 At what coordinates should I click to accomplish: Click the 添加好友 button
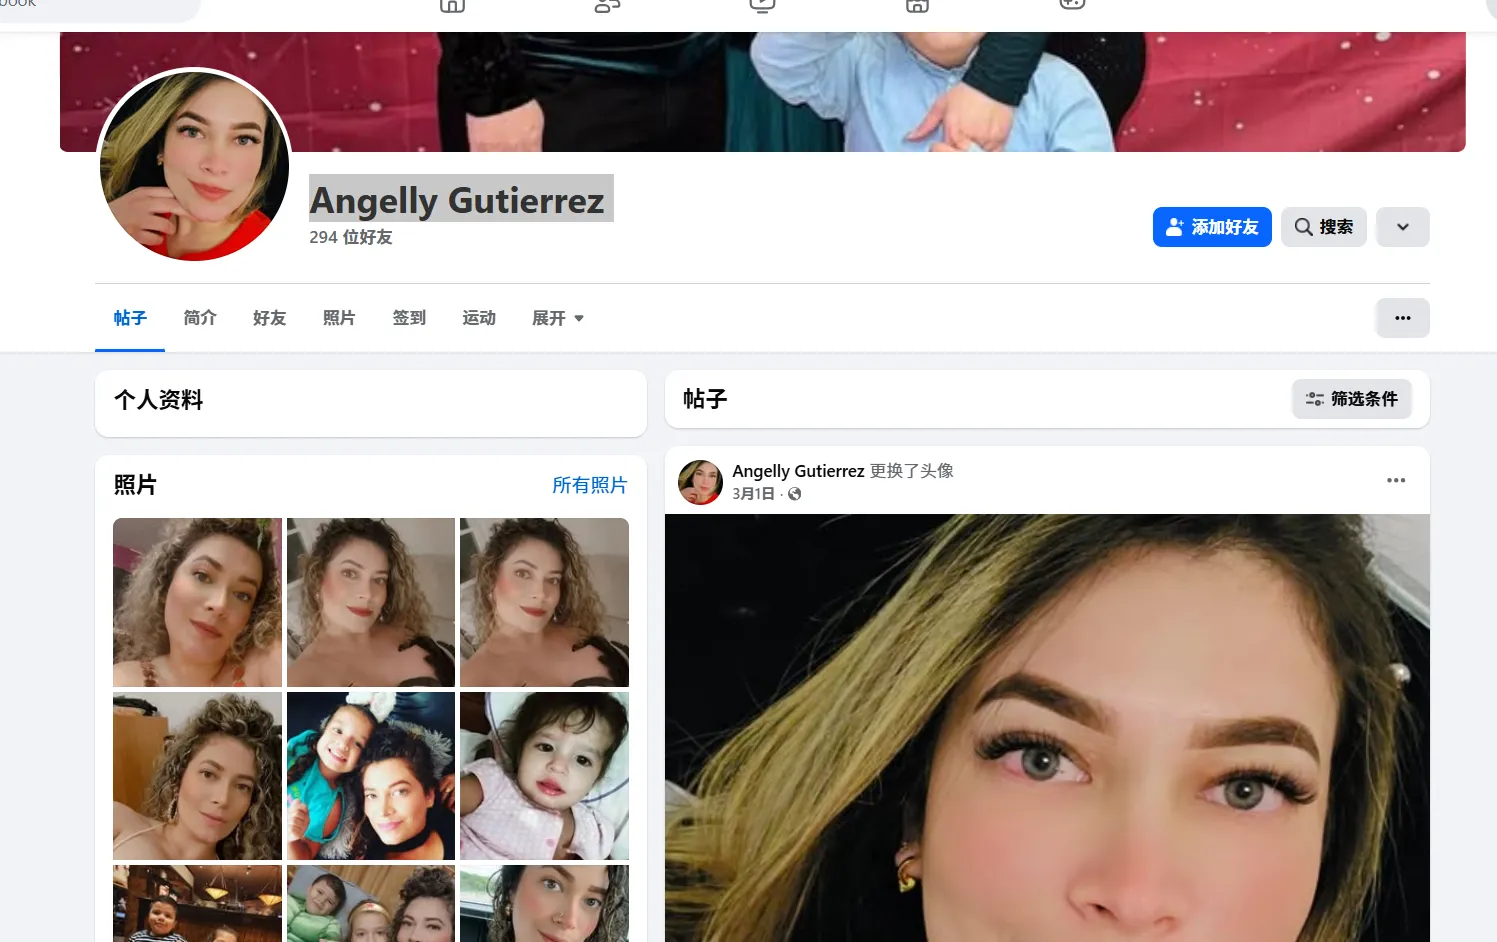[1212, 227]
